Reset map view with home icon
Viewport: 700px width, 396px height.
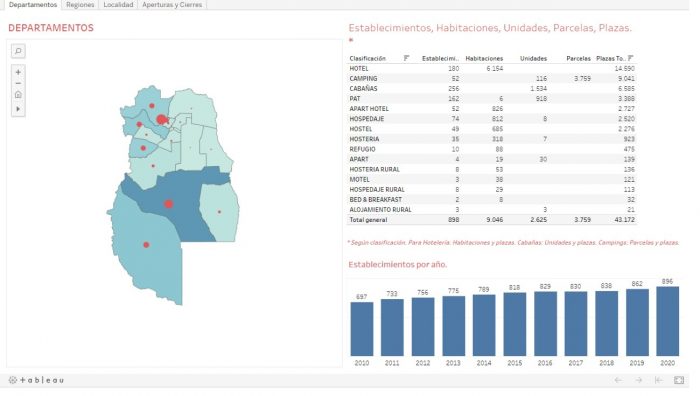click(18, 95)
